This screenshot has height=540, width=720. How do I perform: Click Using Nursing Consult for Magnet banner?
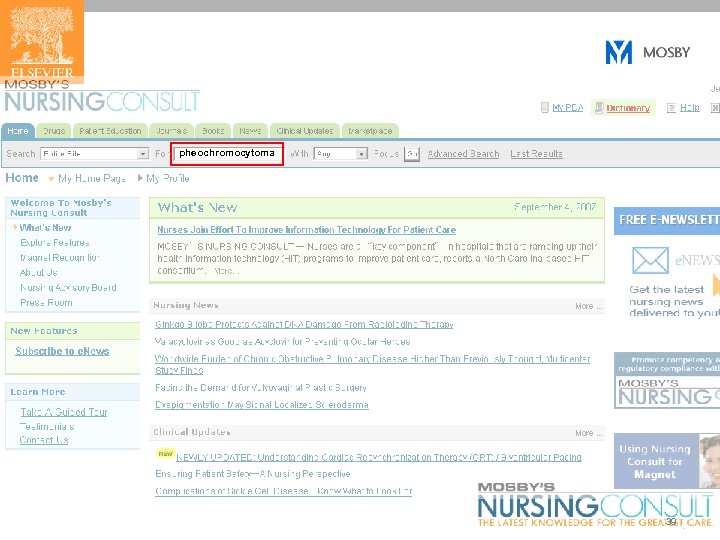coord(667,461)
